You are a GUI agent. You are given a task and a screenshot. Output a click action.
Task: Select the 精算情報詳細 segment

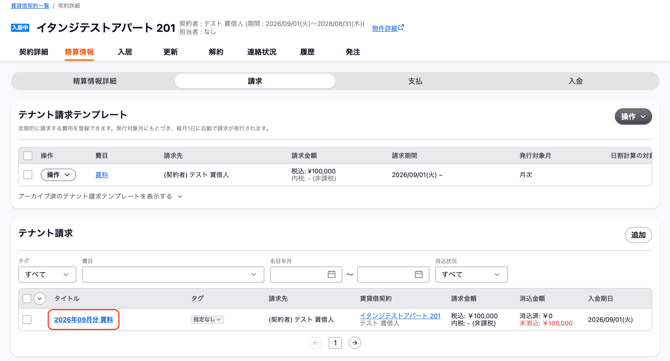[x=94, y=81]
